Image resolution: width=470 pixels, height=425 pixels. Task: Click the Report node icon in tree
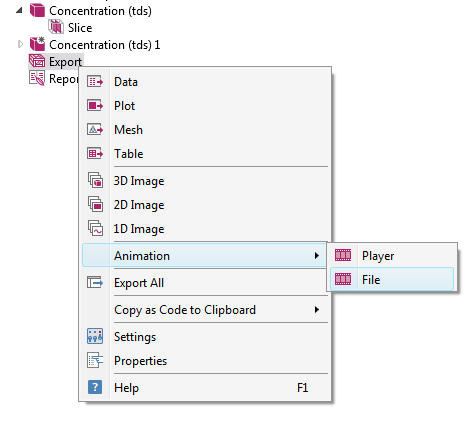37,79
